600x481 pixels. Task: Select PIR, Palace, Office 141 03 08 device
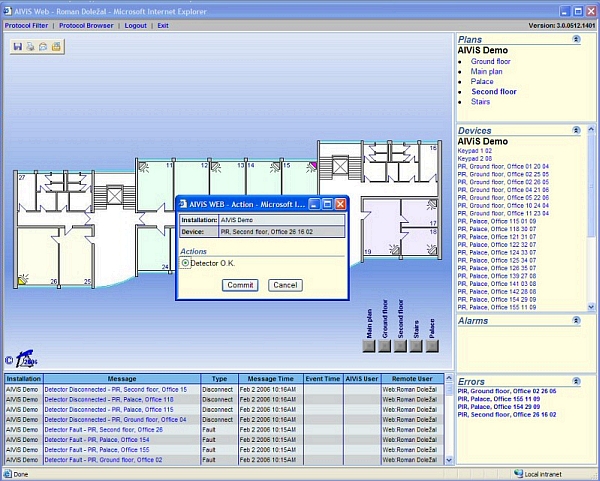[x=497, y=284]
